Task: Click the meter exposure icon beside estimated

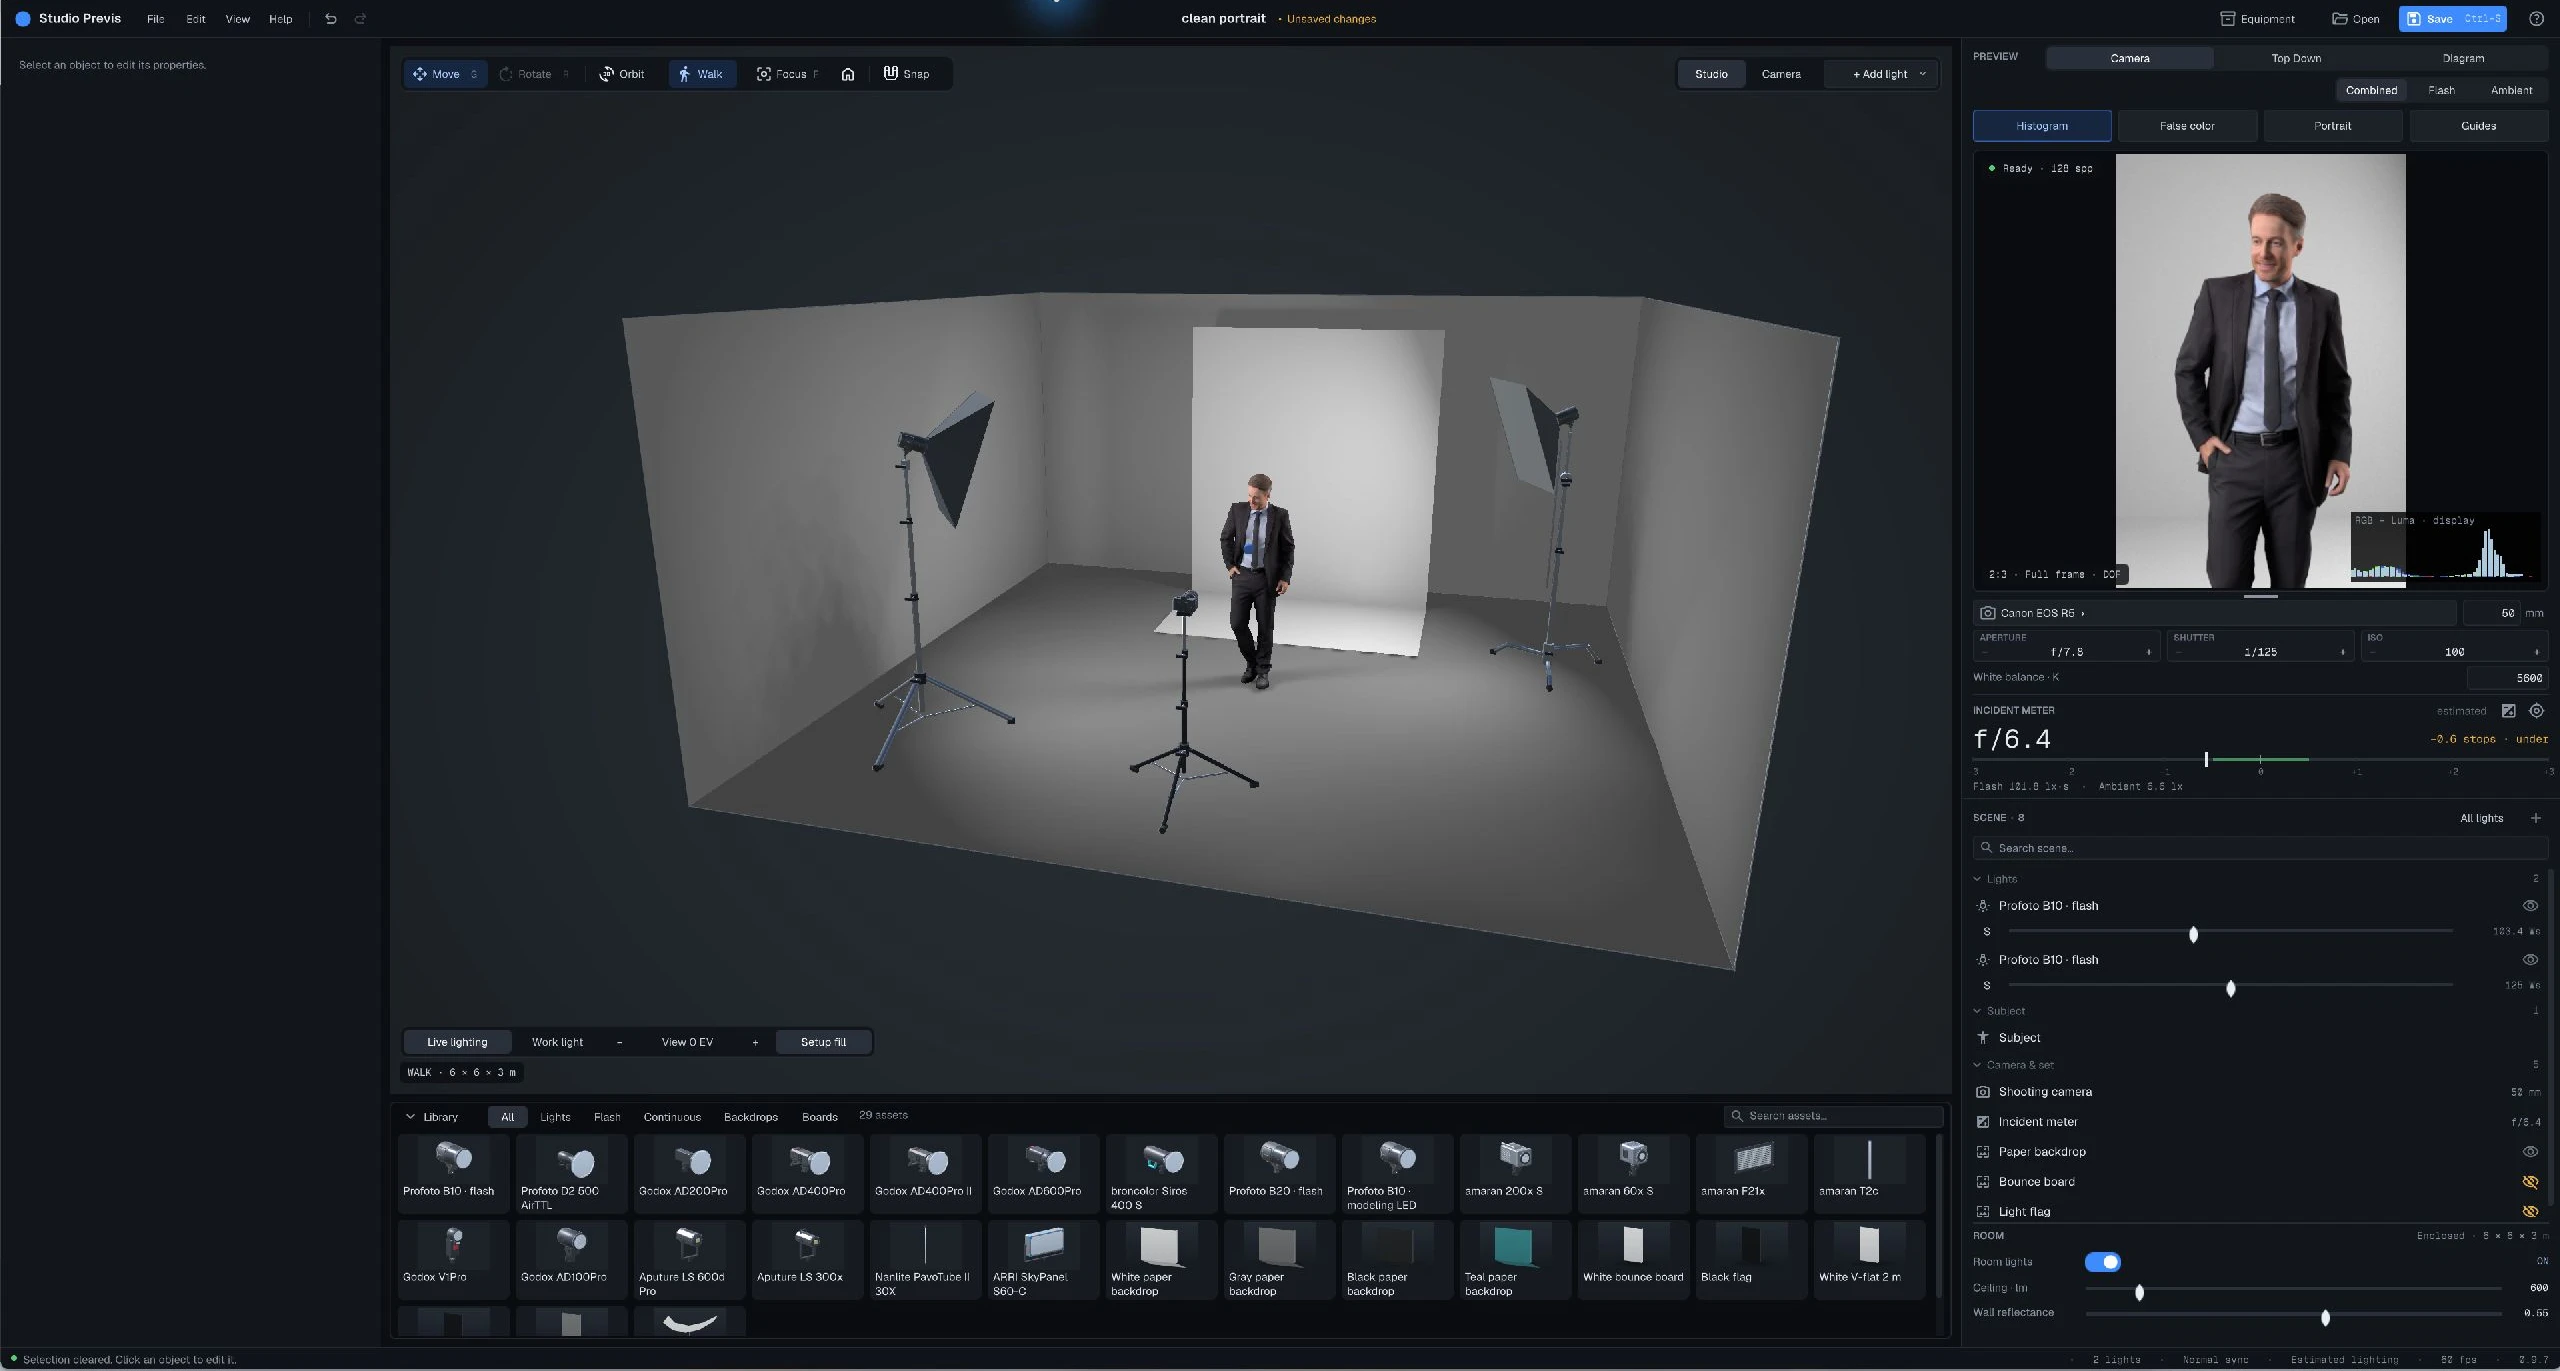Action: (x=2508, y=711)
